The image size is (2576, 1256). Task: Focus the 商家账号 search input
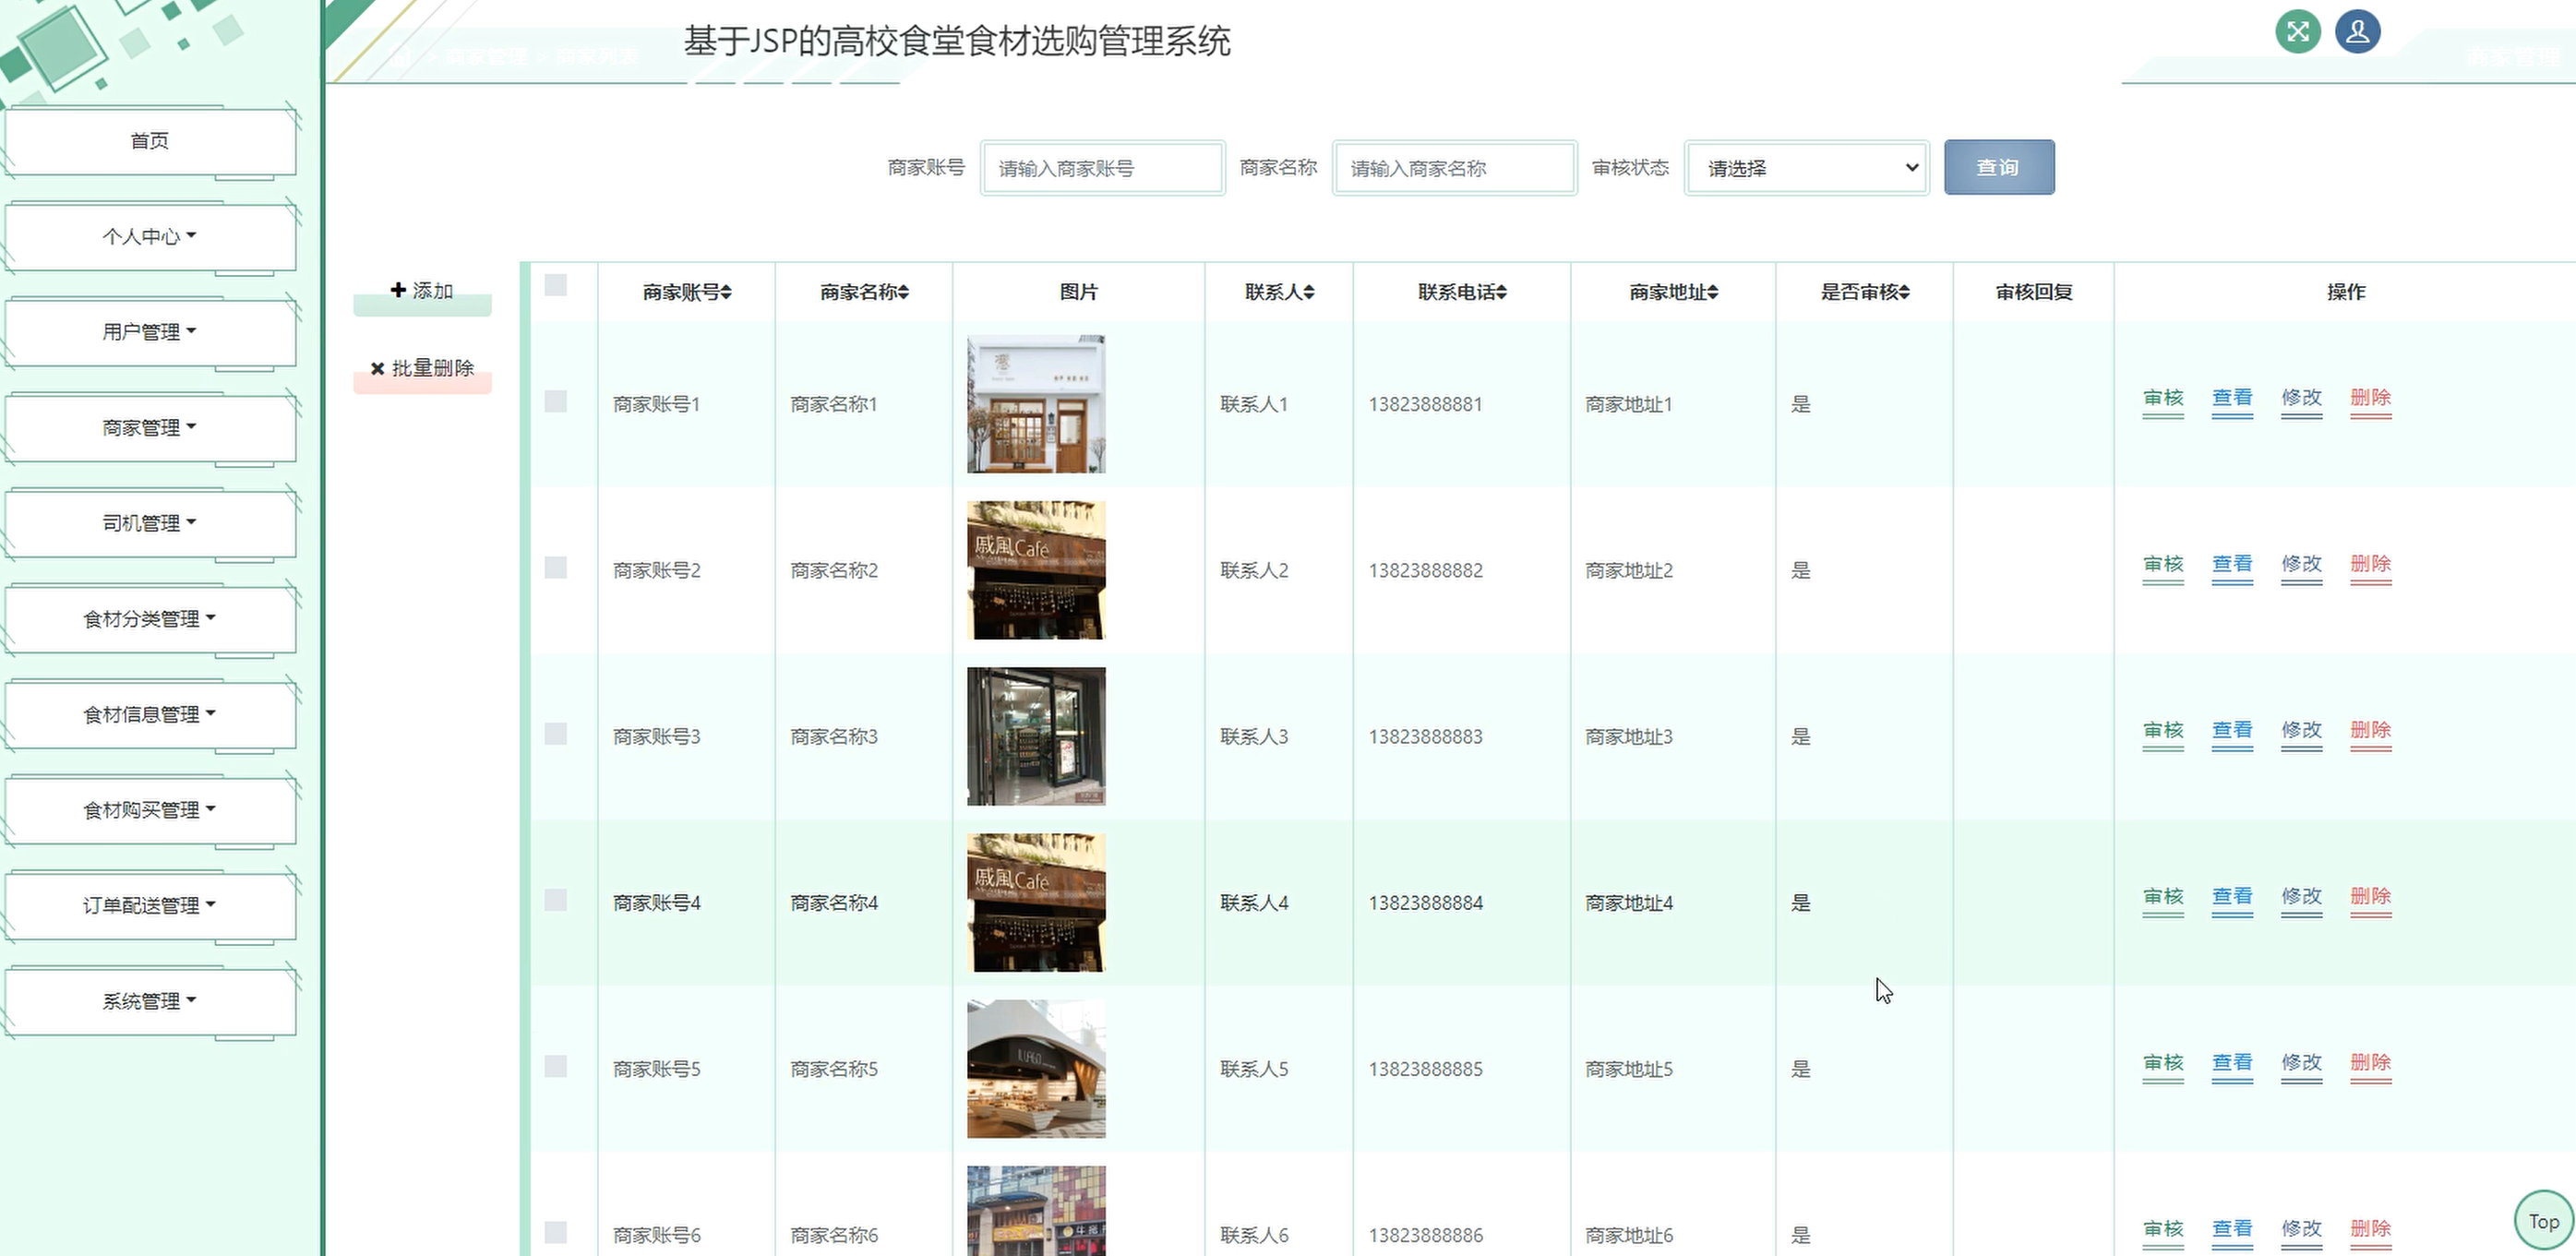pyautogui.click(x=1102, y=168)
